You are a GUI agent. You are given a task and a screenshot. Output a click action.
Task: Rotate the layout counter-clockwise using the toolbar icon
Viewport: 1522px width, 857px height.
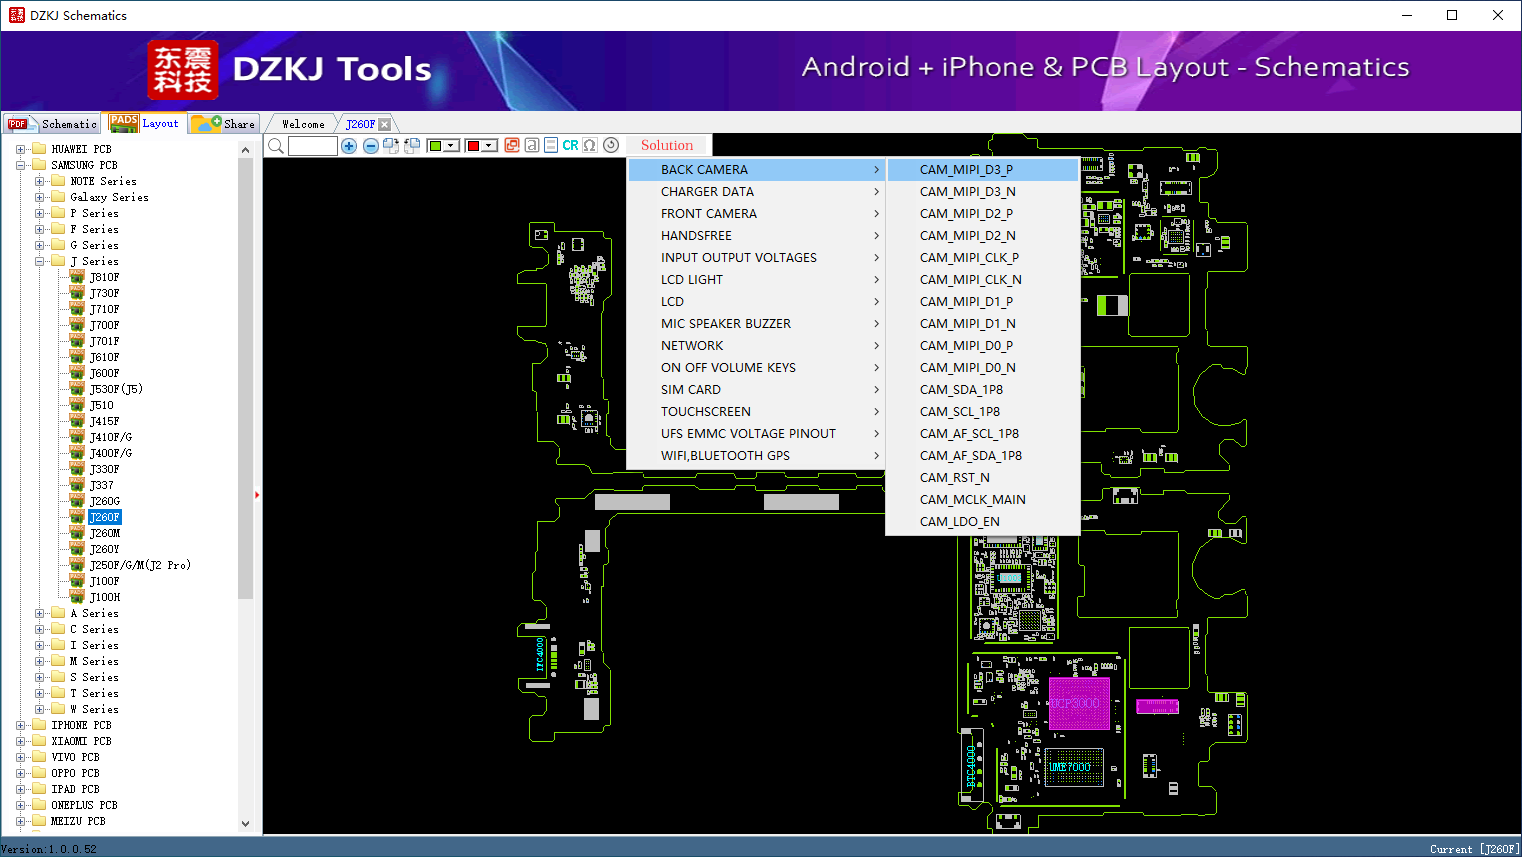point(412,146)
